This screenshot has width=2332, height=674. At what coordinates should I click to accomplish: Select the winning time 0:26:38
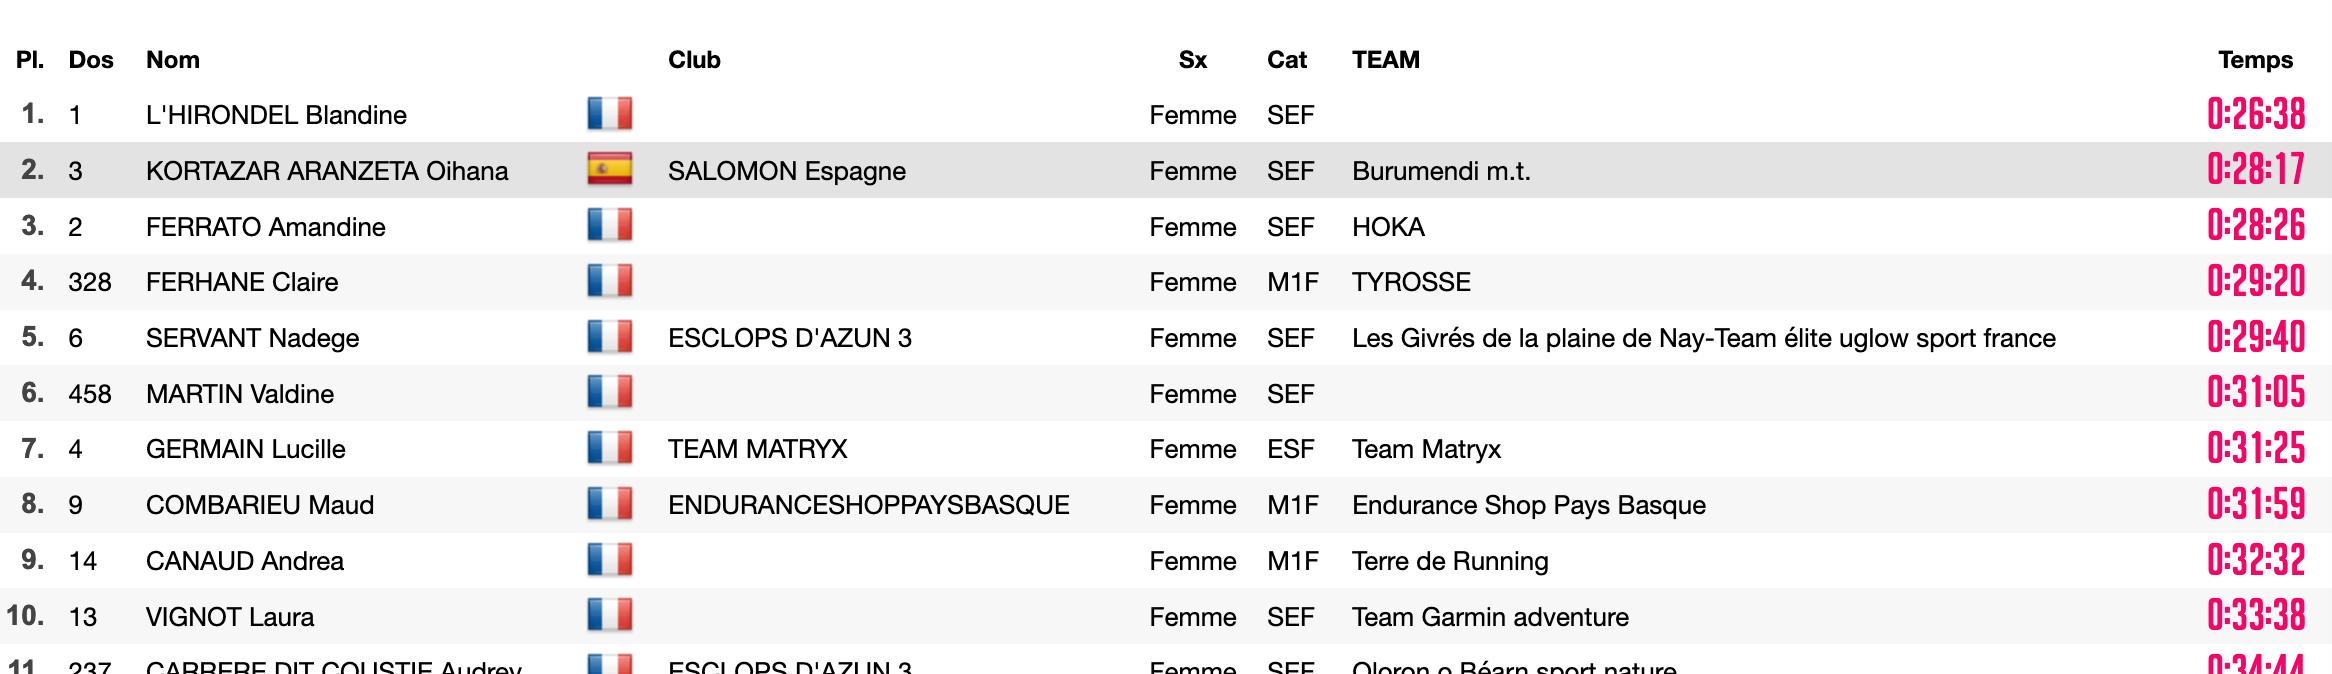click(2256, 114)
